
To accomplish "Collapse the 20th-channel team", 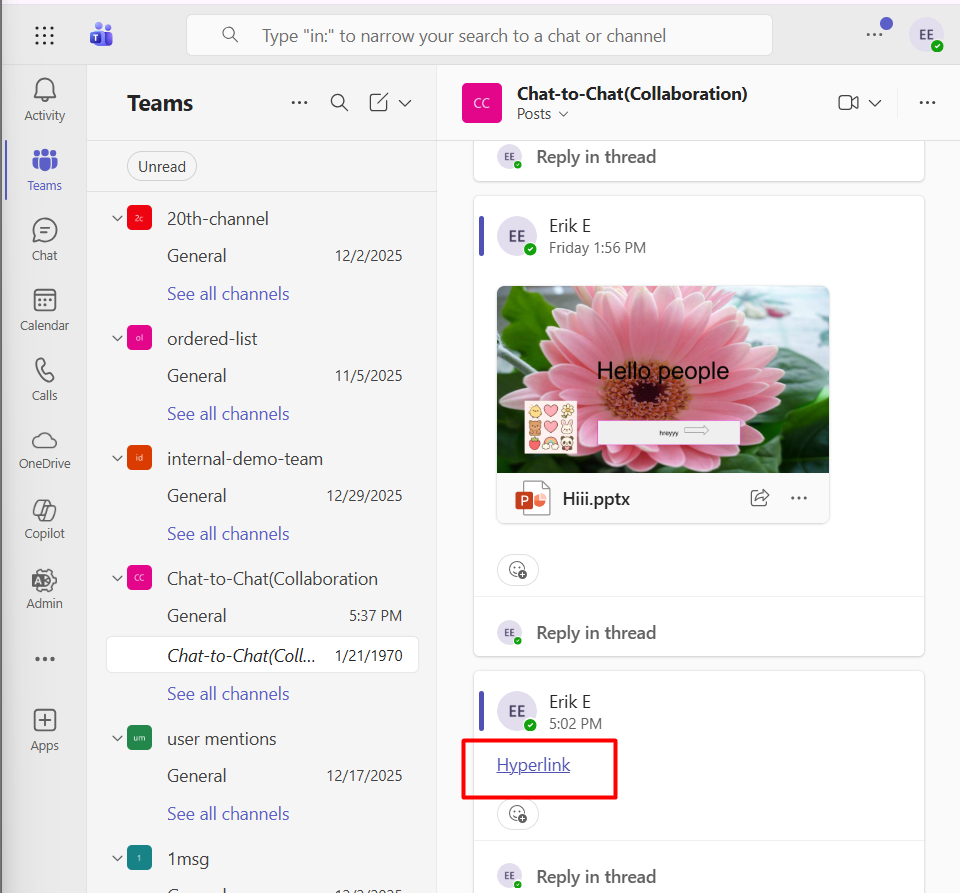I will pos(117,218).
